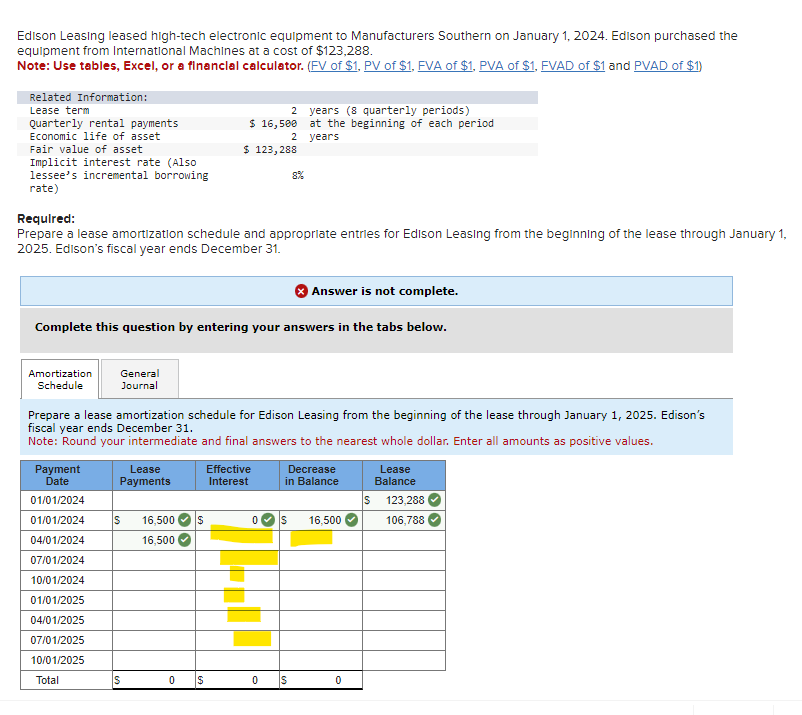Switch to the General Journal tab
Screen dimensions: 802x715
pos(139,378)
